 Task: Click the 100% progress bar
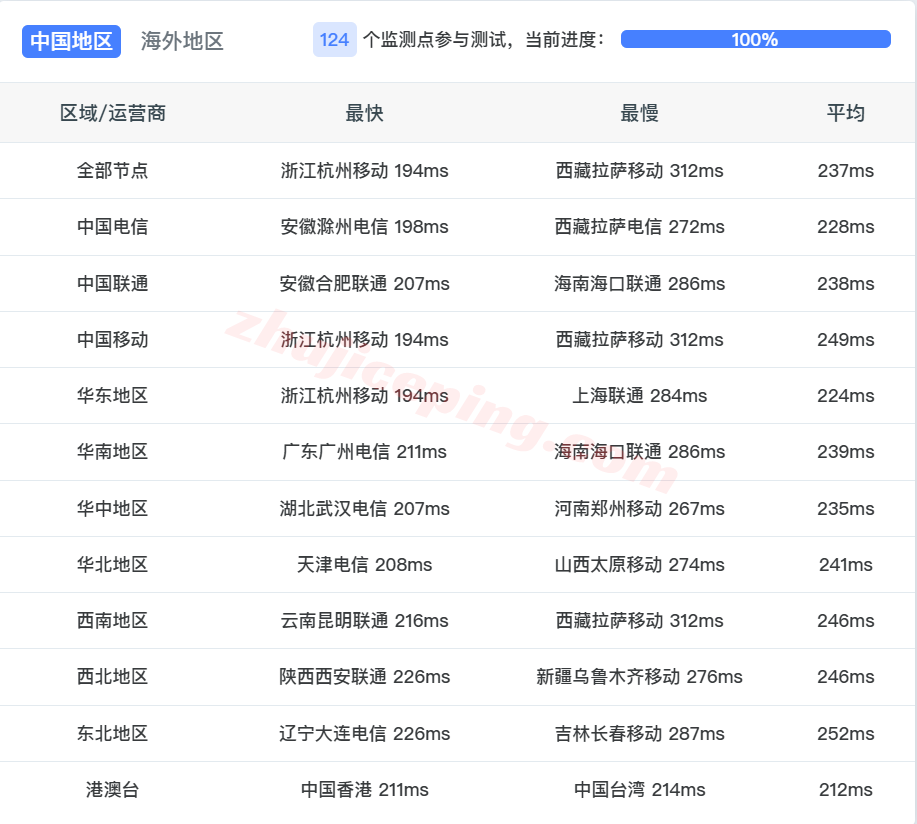pos(755,39)
